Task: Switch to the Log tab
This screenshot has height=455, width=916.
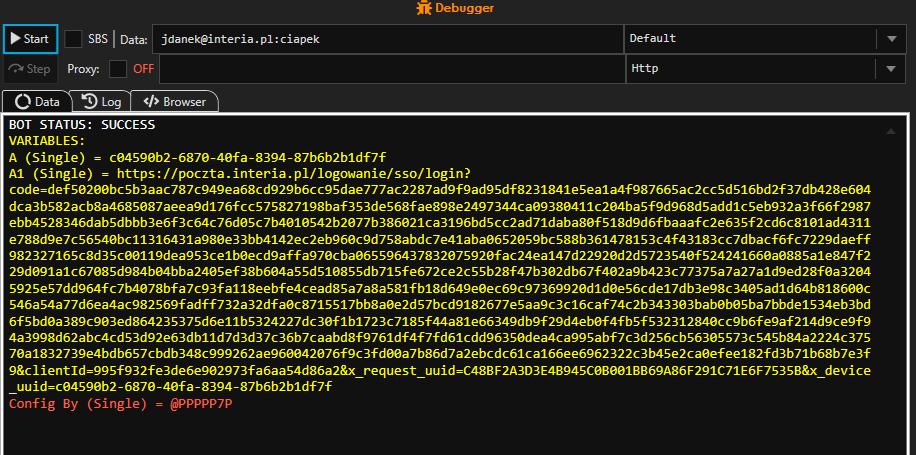Action: coord(101,101)
